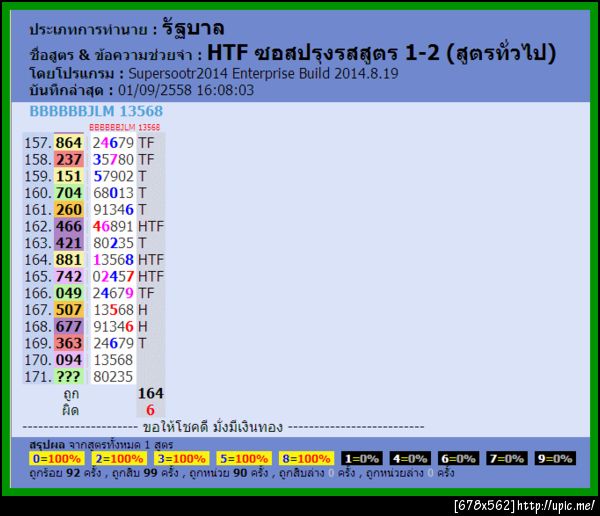The width and height of the screenshot is (600, 516).
Task: Click prediction 68013 in row 160
Action: point(113,193)
